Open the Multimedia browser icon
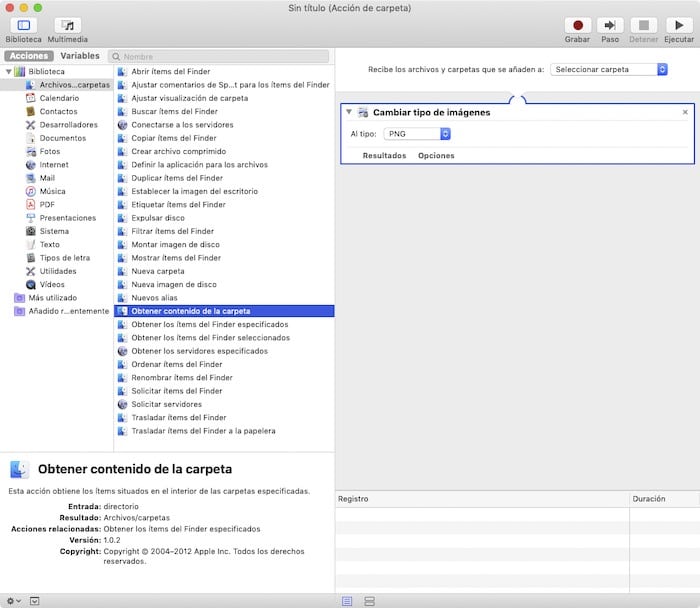Viewport: 700px width, 608px height. point(68,25)
